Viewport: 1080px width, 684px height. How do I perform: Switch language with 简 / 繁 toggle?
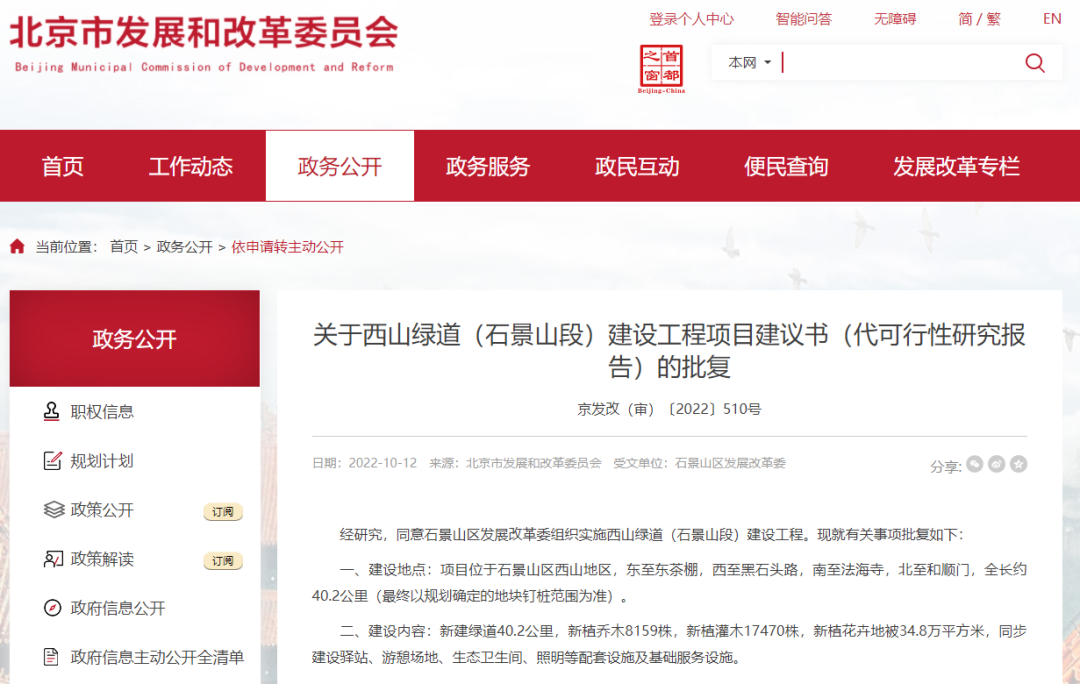coord(979,19)
